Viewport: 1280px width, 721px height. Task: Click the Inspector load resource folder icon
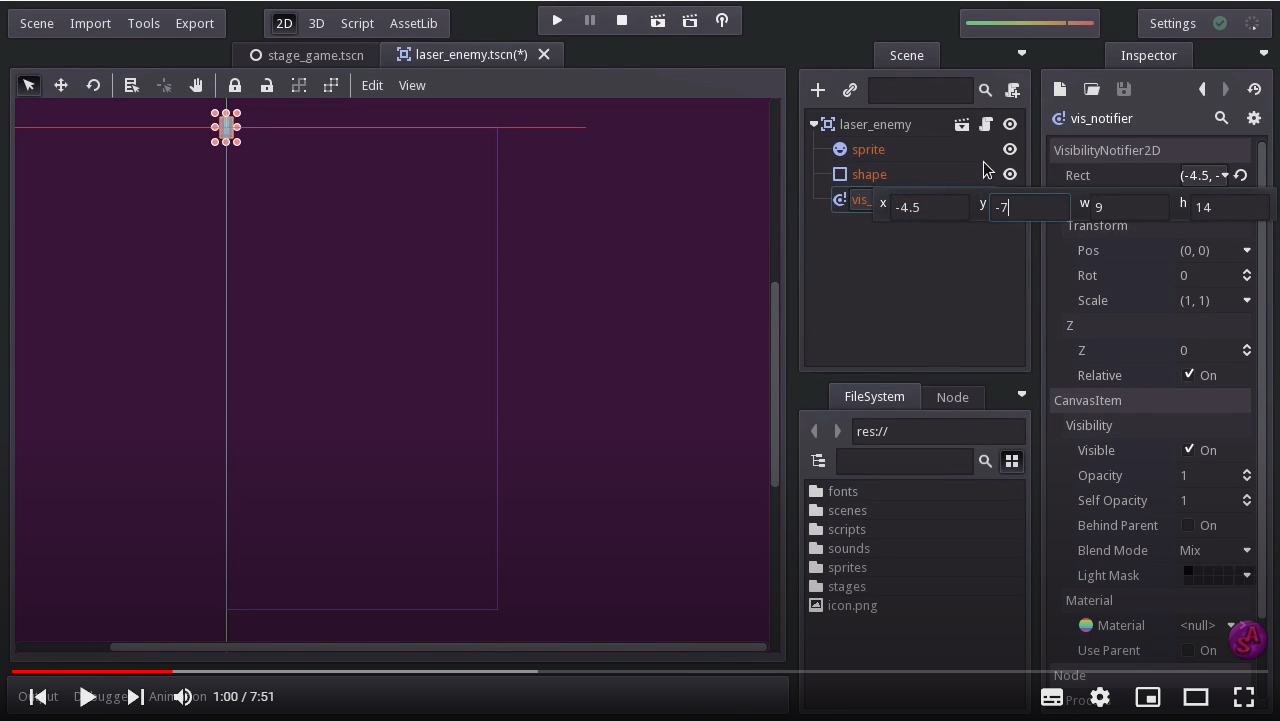coord(1092,89)
